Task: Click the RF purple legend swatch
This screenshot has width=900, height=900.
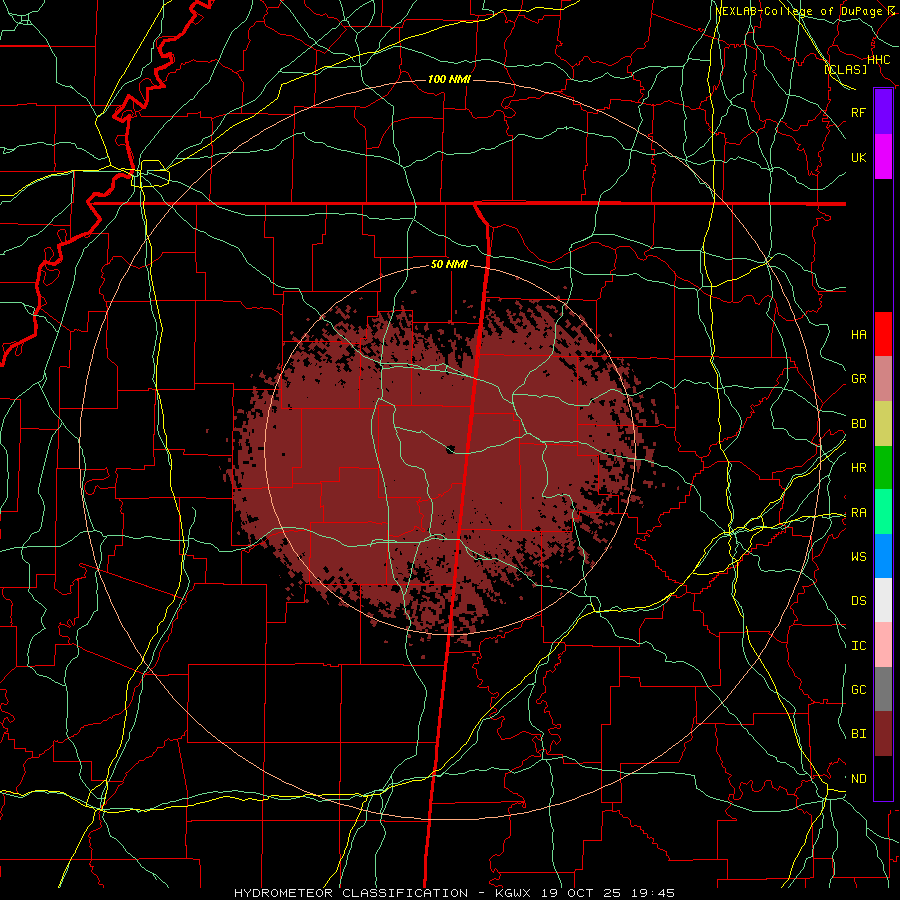Action: tap(883, 112)
